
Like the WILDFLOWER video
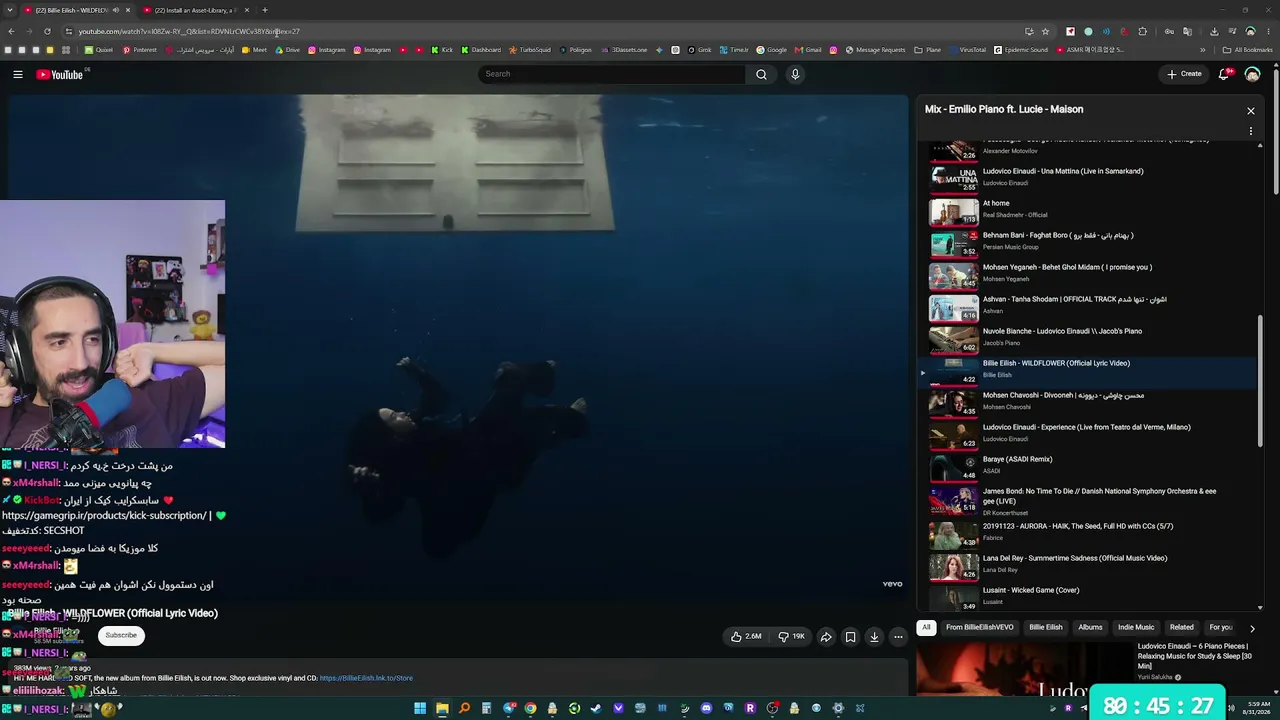(746, 636)
